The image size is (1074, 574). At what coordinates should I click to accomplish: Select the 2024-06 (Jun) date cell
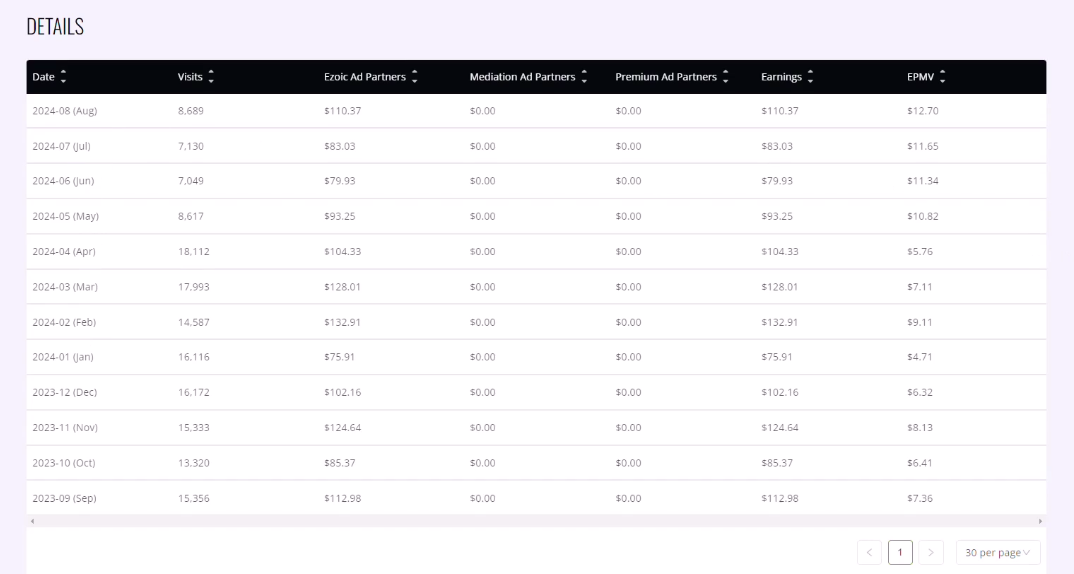pos(63,181)
